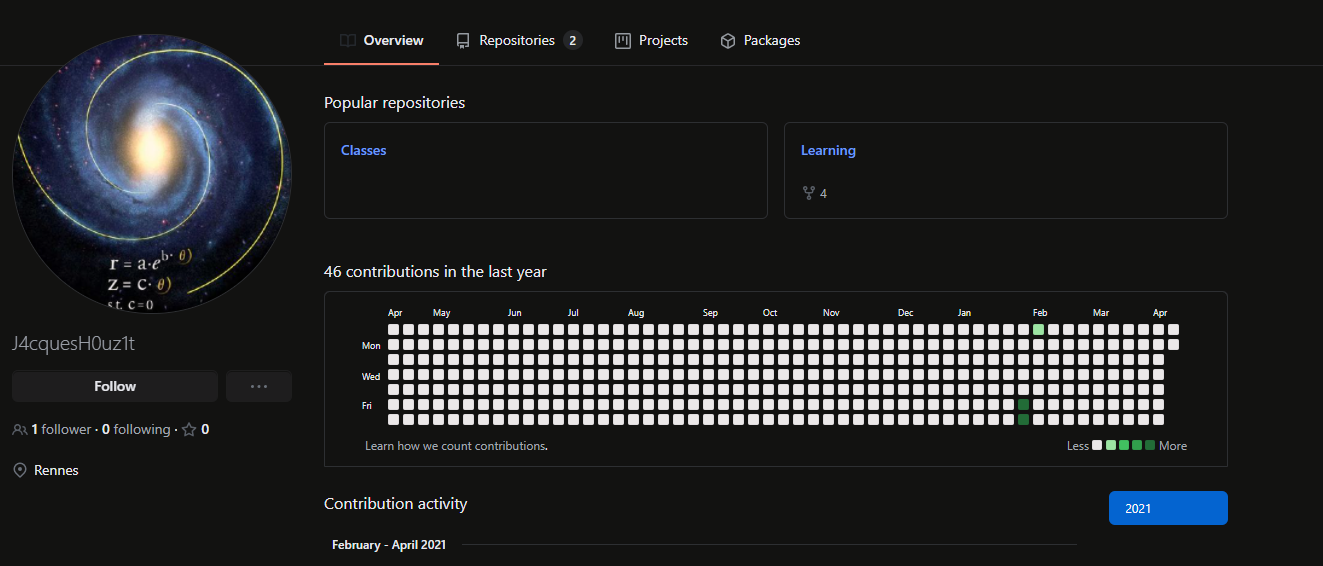1323x566 pixels.
Task: Click the fork icon on the Learning card
Action: [808, 193]
